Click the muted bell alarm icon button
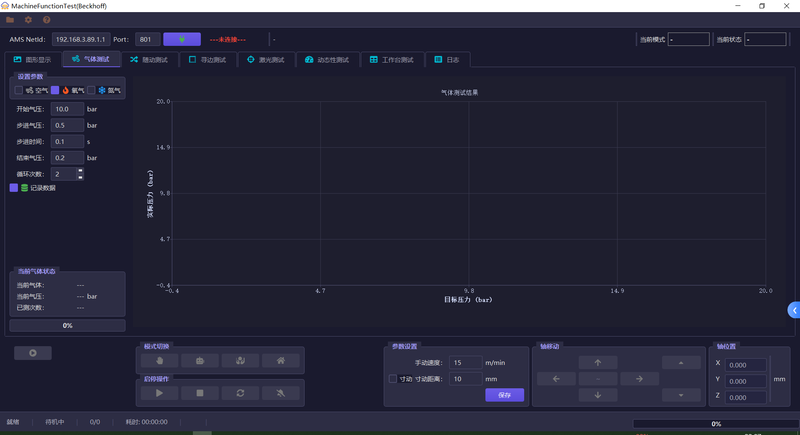The width and height of the screenshot is (800, 435). [281, 393]
